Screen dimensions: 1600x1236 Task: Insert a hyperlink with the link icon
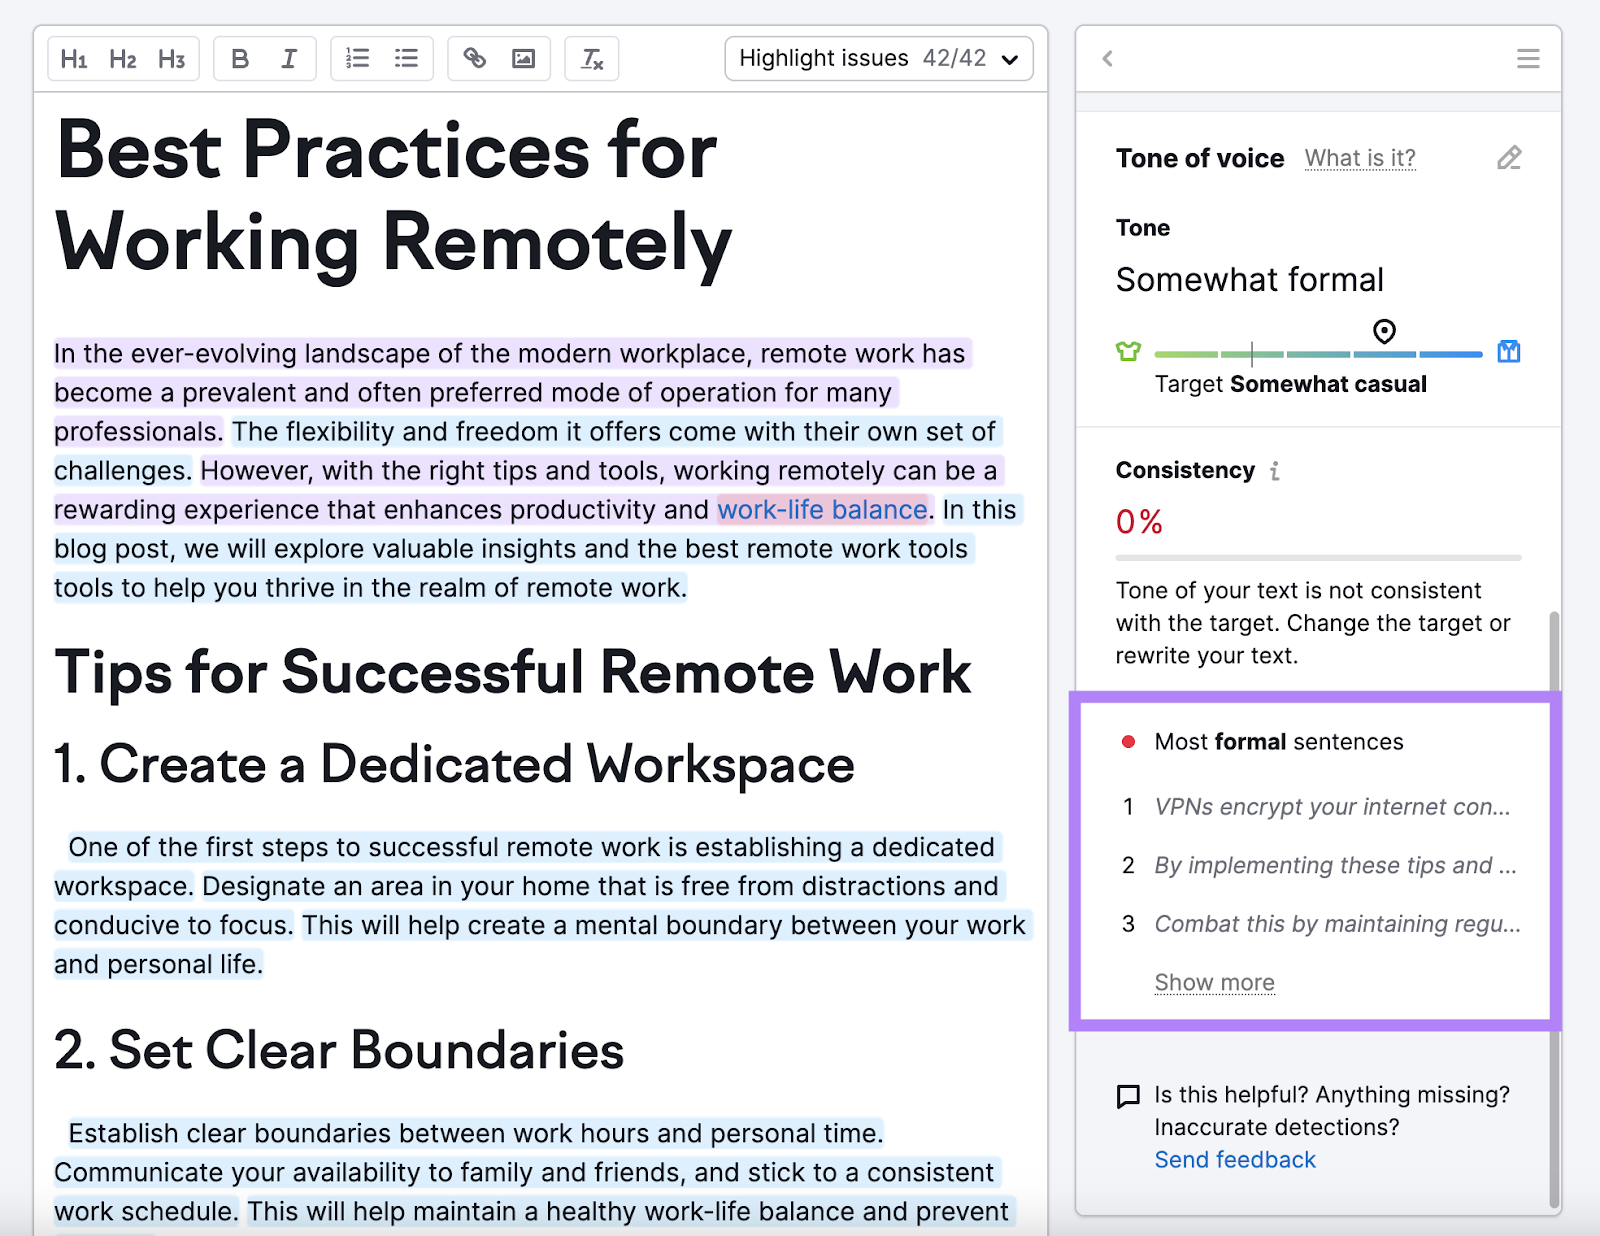(x=474, y=58)
